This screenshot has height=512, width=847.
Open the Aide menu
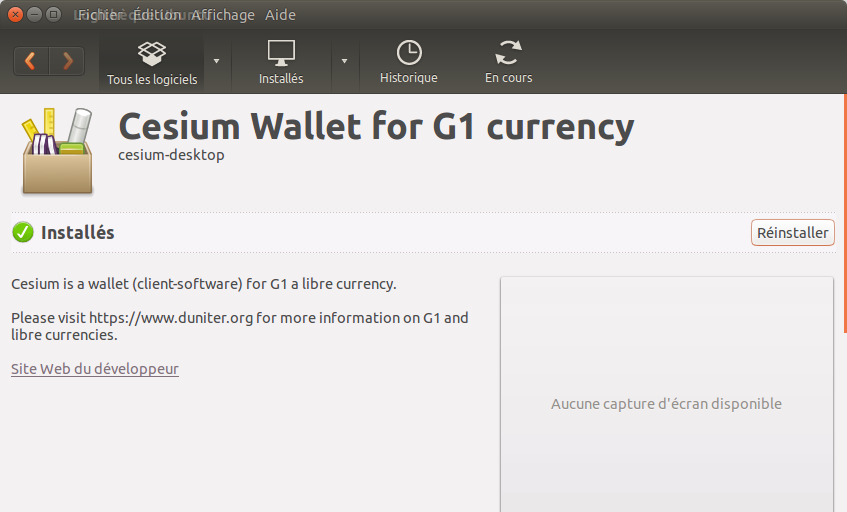(x=280, y=15)
